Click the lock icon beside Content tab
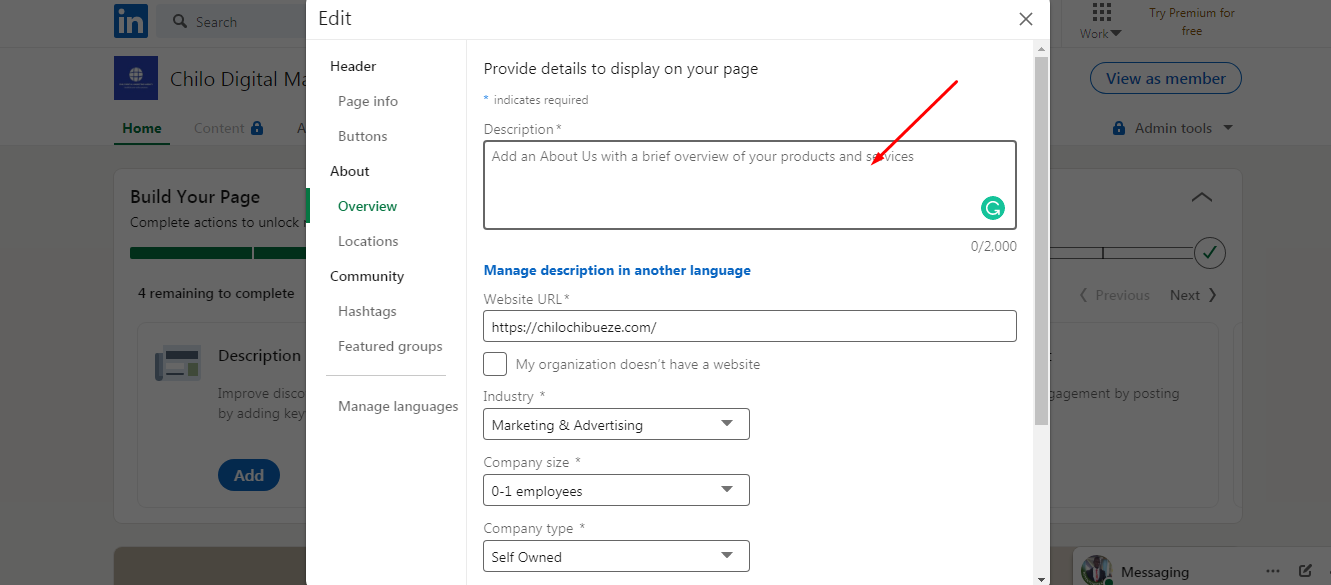This screenshot has width=1331, height=585. click(x=257, y=128)
